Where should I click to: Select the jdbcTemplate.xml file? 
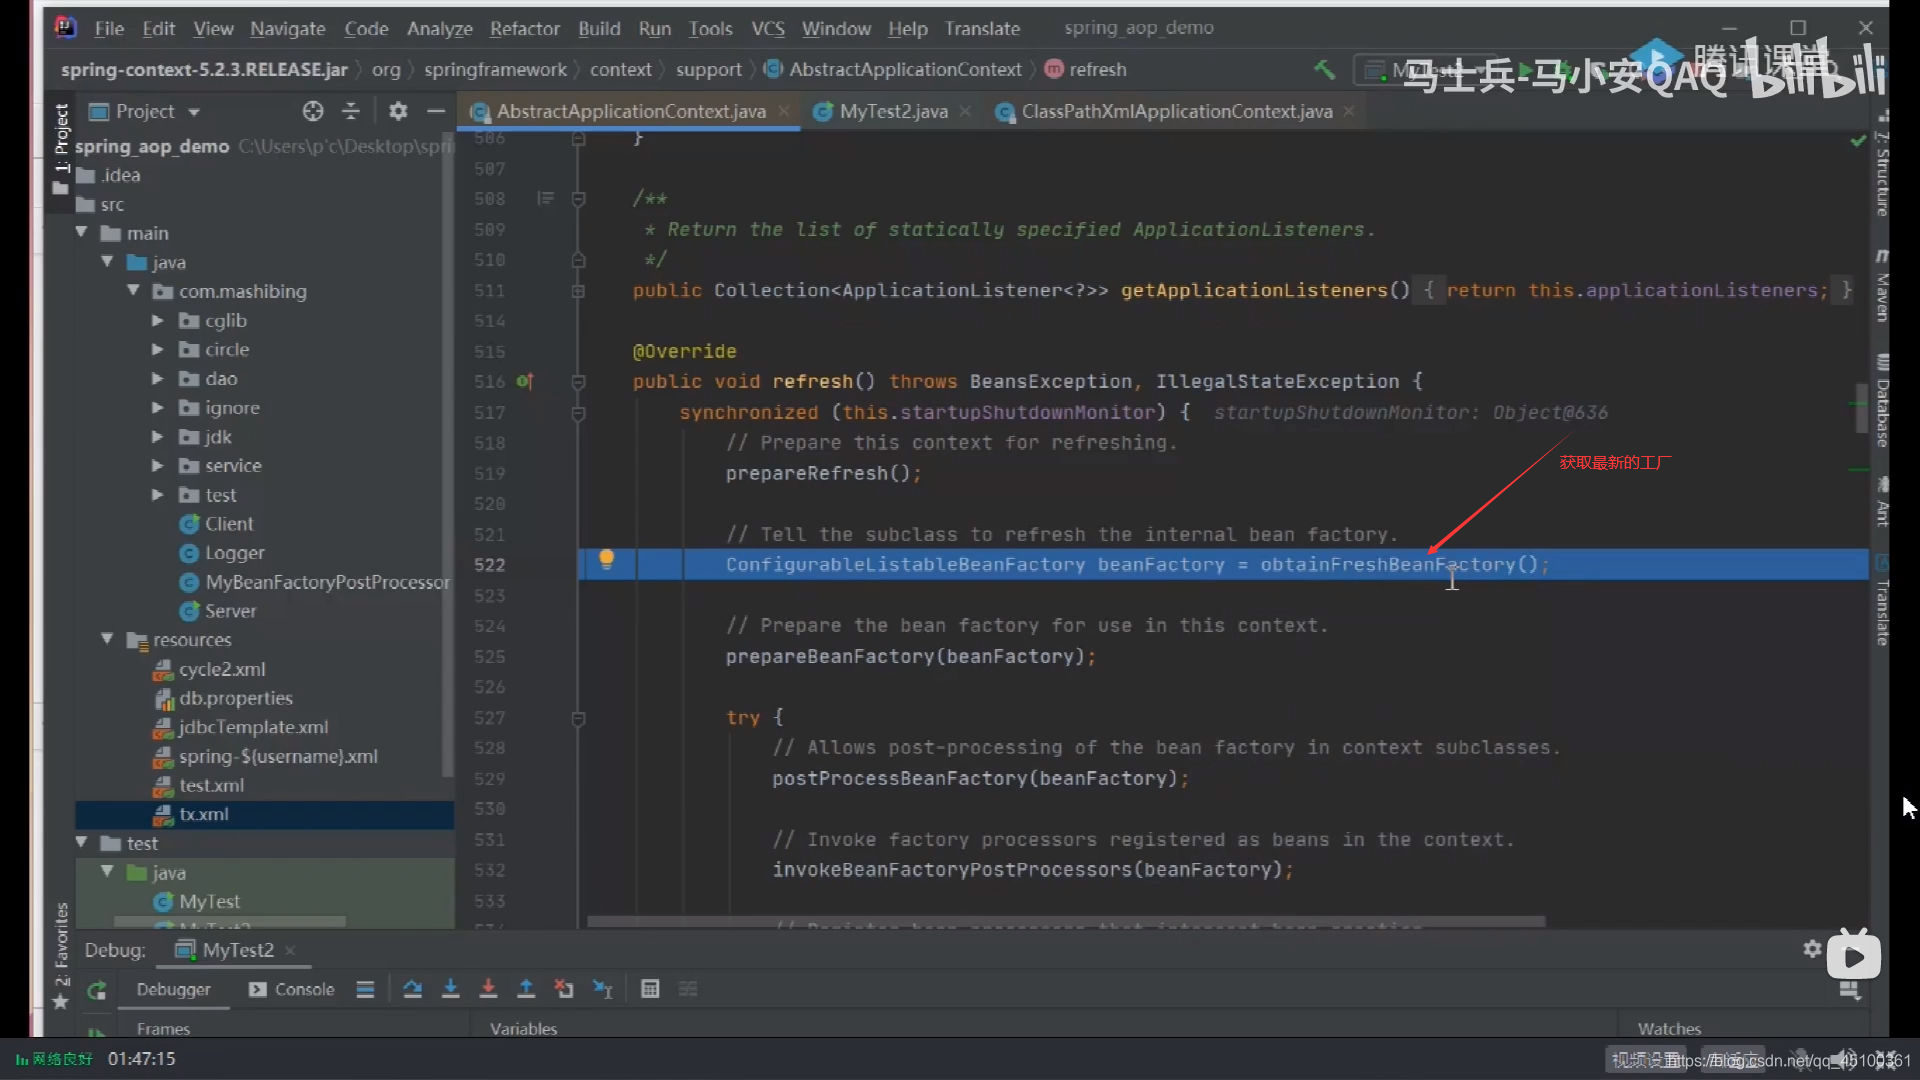tap(253, 727)
